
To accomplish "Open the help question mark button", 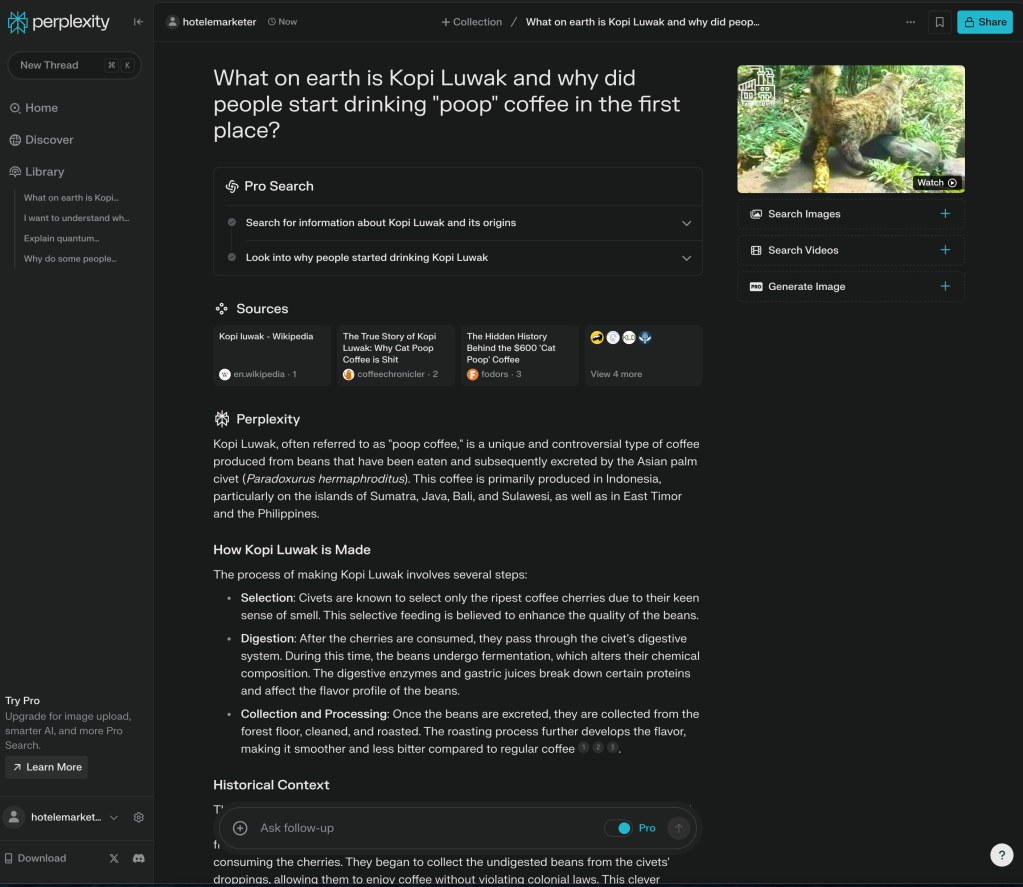I will (1001, 854).
